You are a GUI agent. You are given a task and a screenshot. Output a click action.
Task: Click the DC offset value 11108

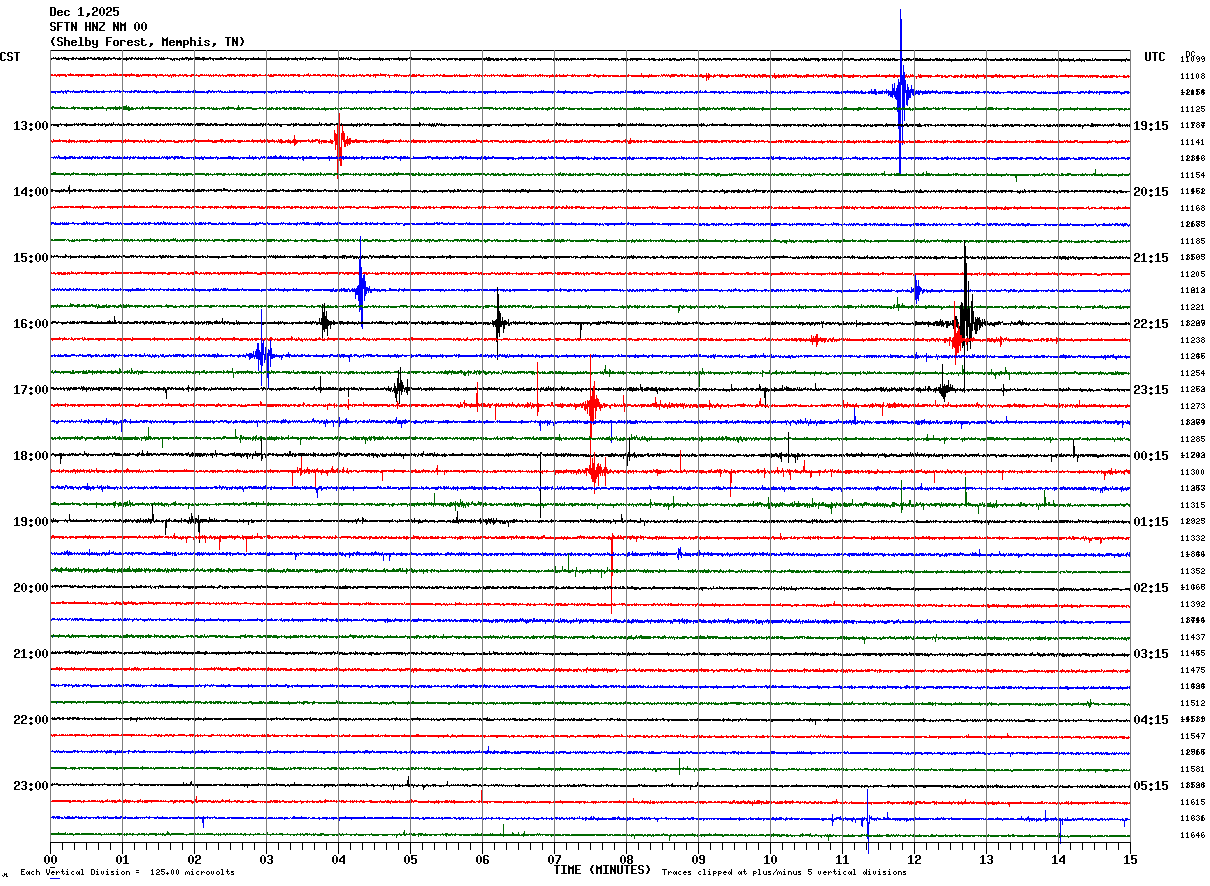point(1192,76)
